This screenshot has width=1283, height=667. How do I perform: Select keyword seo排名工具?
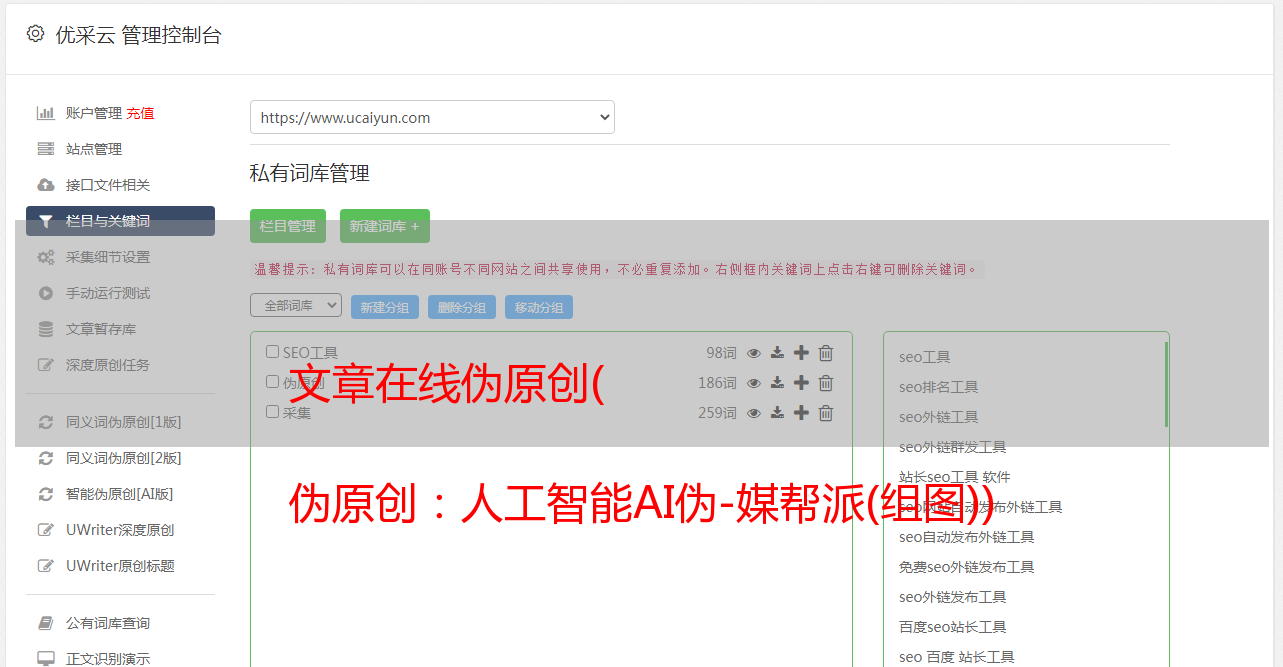tap(939, 387)
